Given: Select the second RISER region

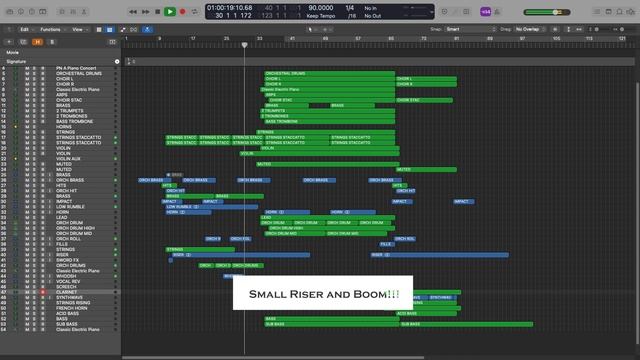Looking at the screenshot, I should pyautogui.click(x=440, y=255).
